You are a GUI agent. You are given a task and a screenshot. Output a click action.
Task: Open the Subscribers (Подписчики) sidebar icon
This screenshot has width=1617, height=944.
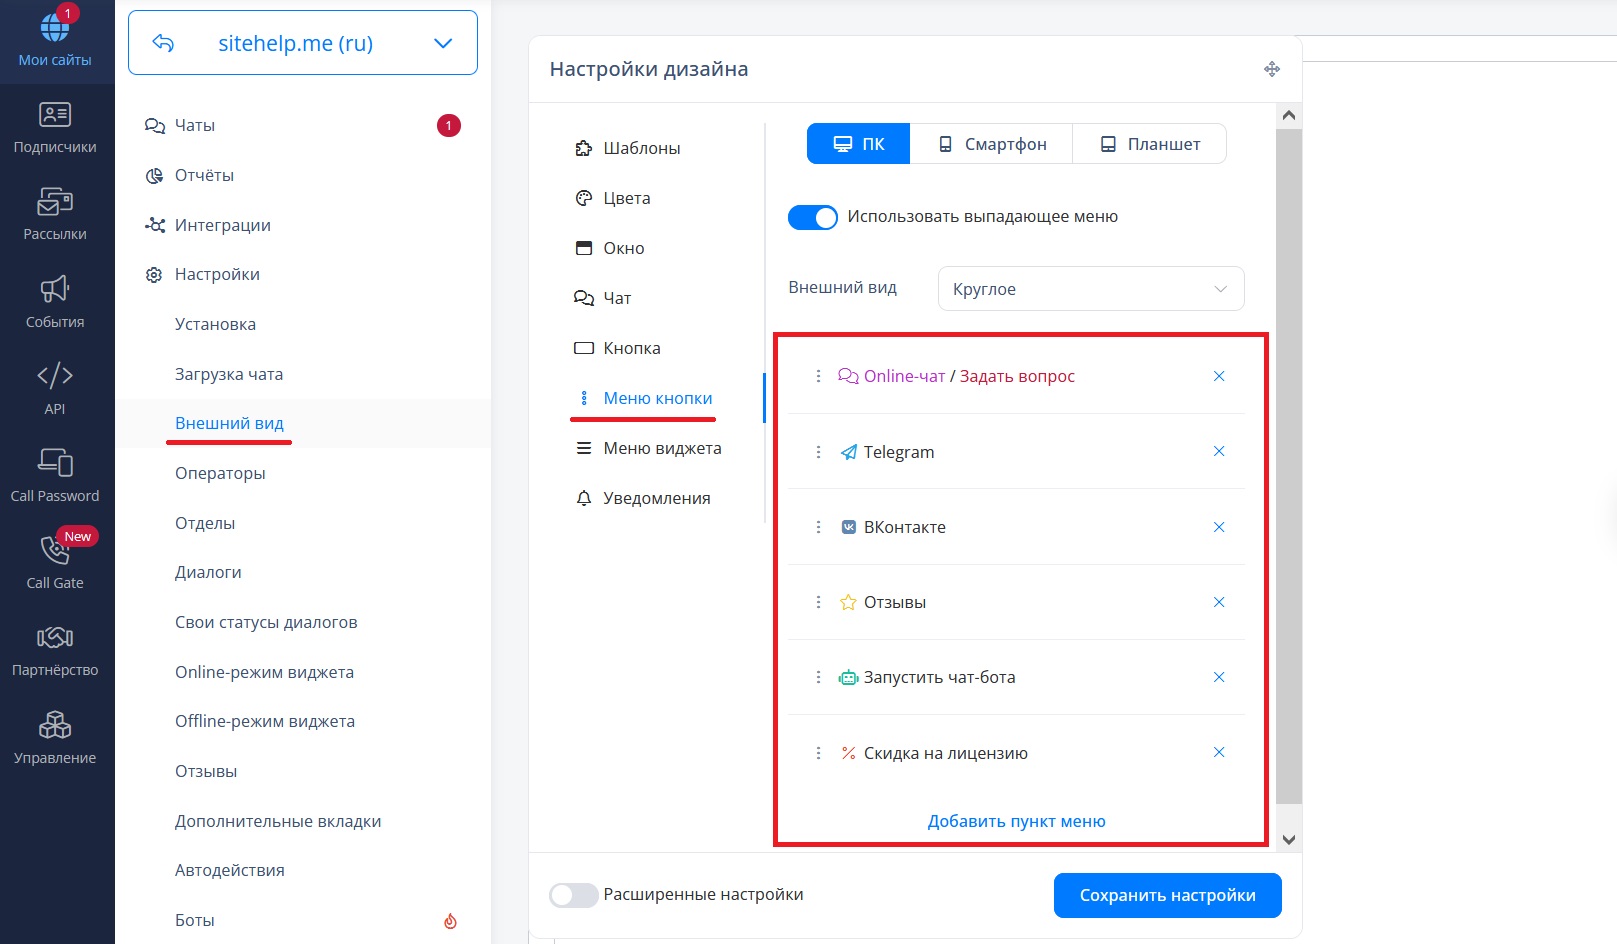[55, 127]
